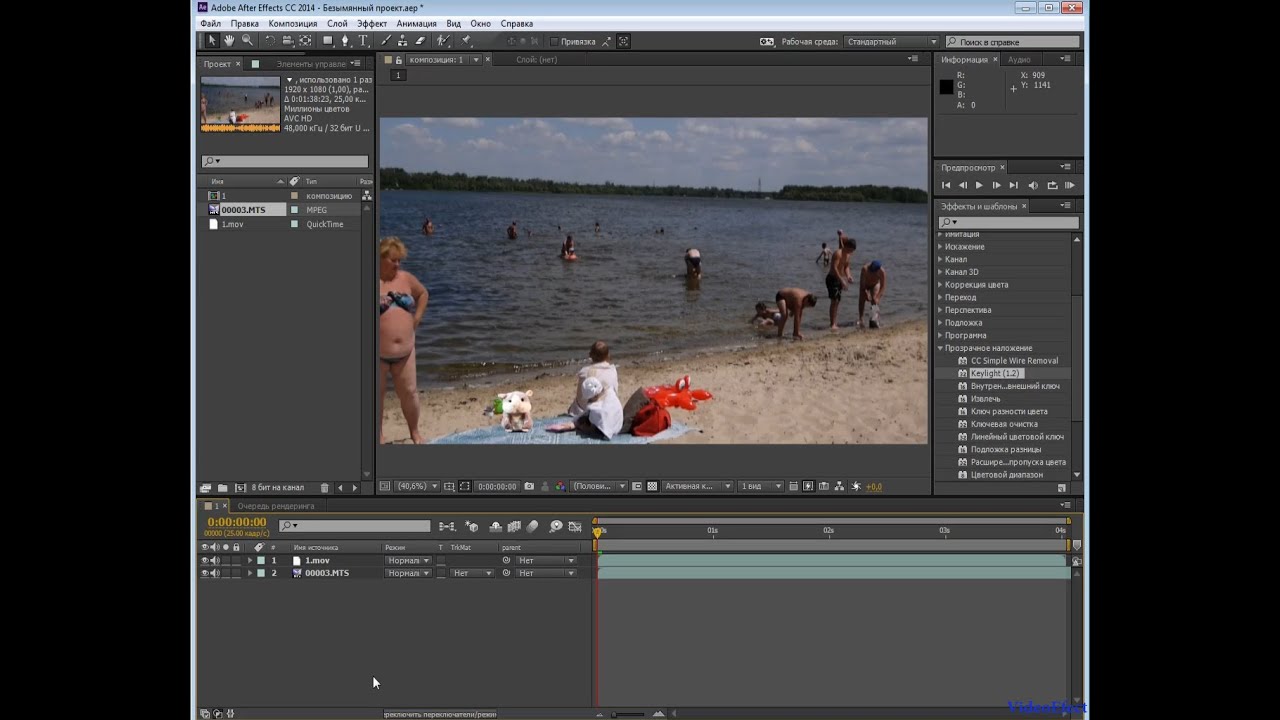
Task: Open the 1 вид view layout dropdown
Action: tap(761, 486)
